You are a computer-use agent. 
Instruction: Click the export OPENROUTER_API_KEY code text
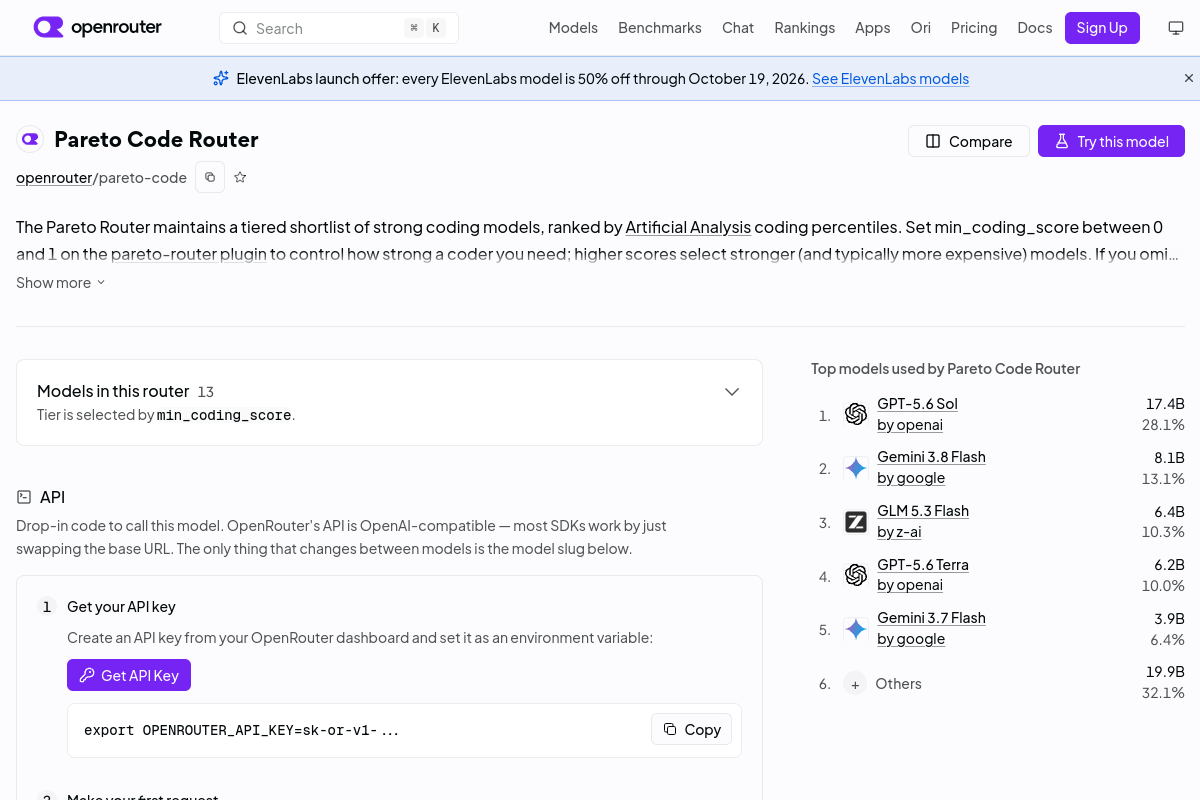pyautogui.click(x=241, y=730)
